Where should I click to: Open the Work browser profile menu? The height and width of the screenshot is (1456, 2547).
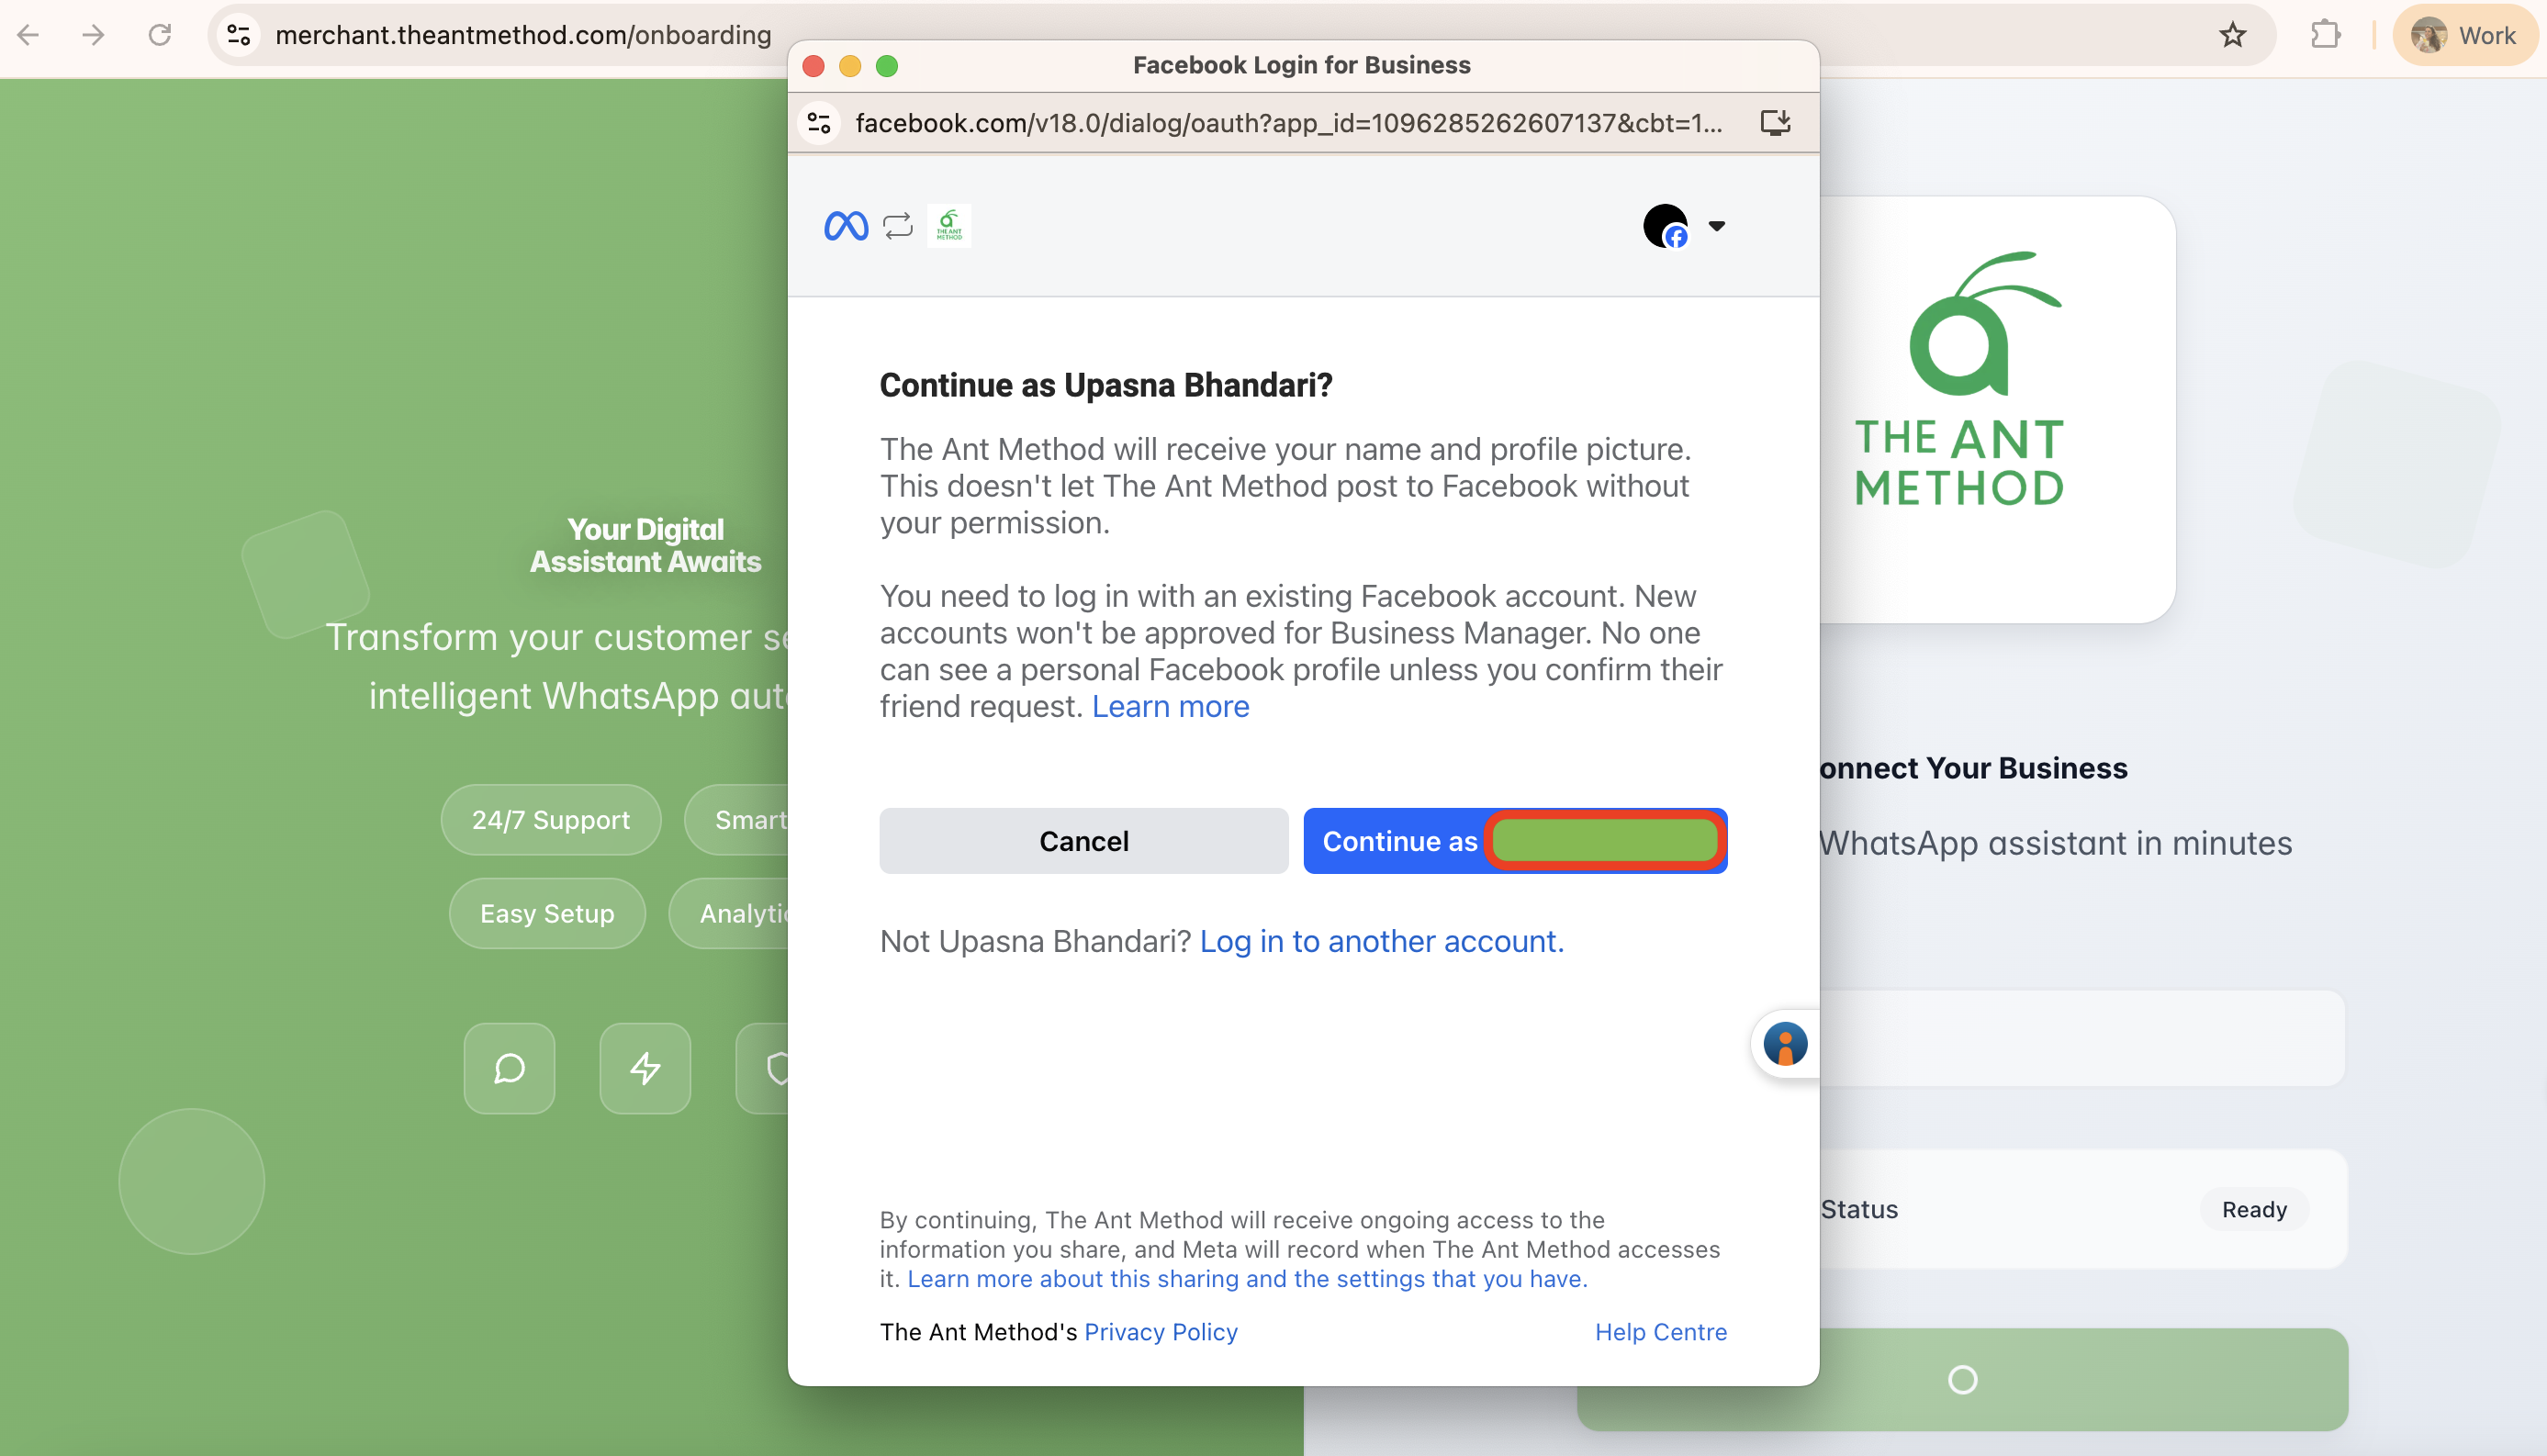coord(2464,36)
